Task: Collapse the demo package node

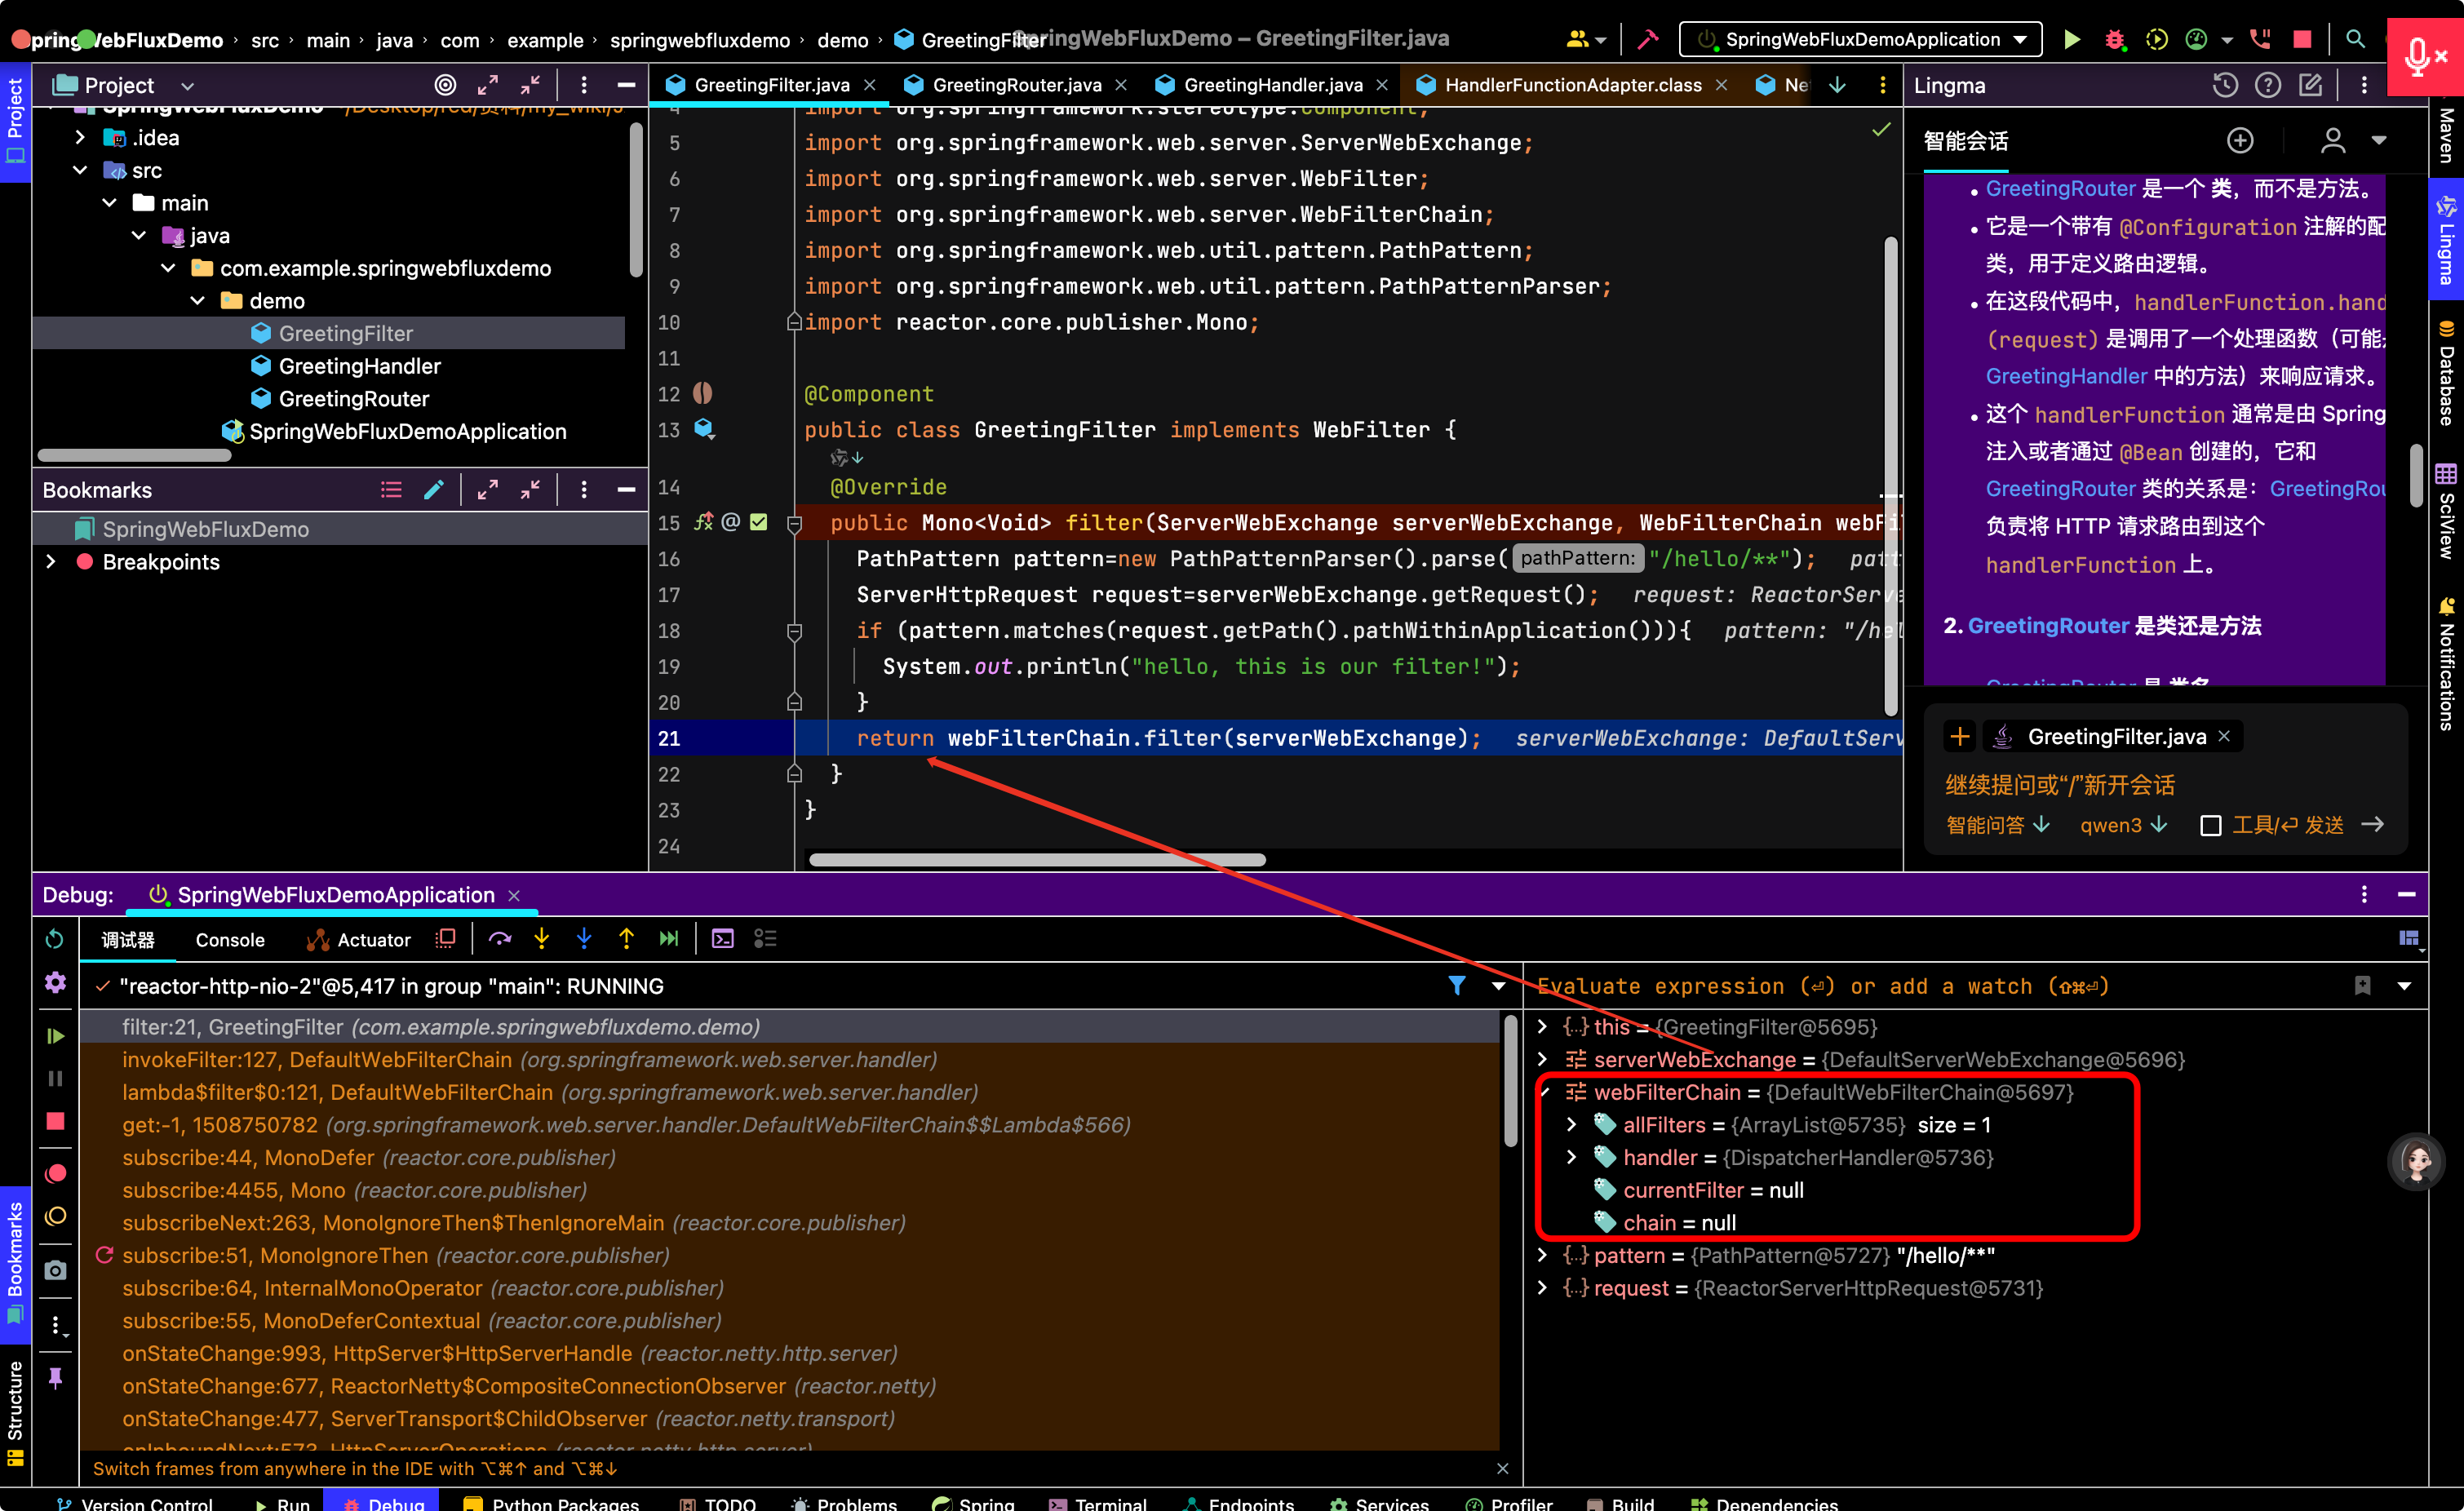Action: [198, 300]
